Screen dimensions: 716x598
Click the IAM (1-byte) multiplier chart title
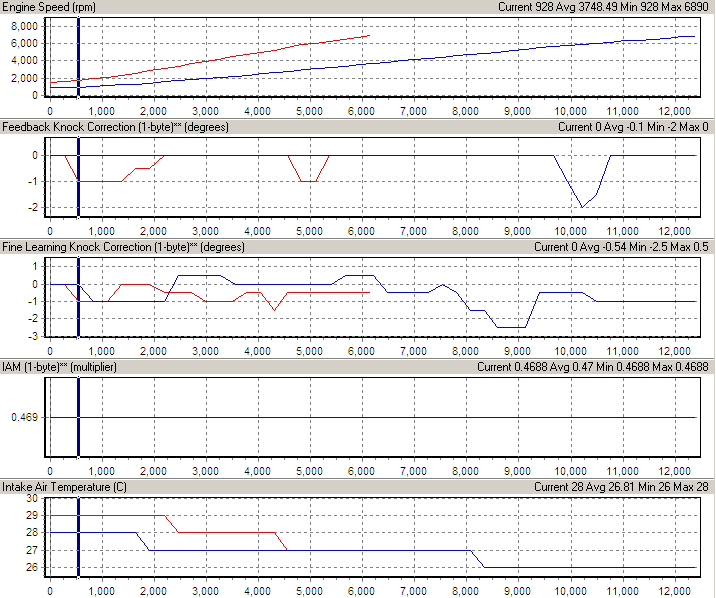coord(59,367)
